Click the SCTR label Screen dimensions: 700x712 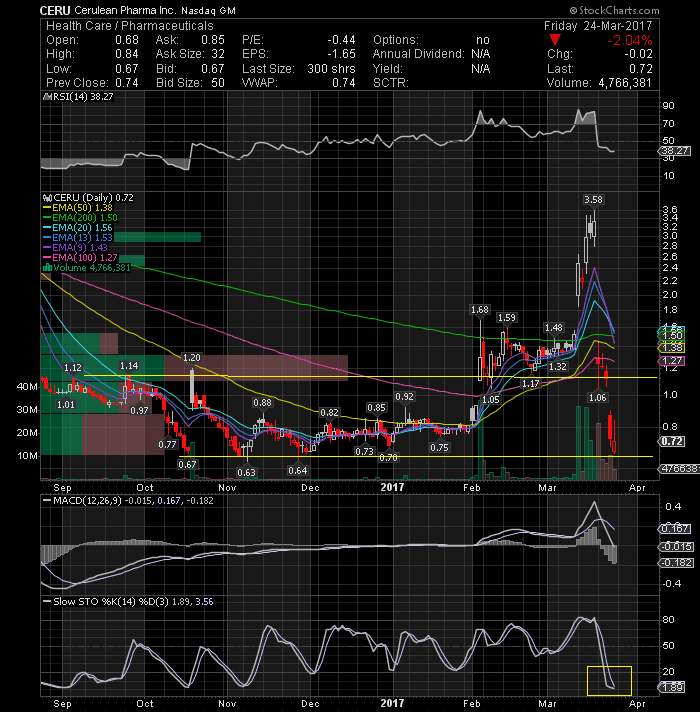[x=391, y=83]
